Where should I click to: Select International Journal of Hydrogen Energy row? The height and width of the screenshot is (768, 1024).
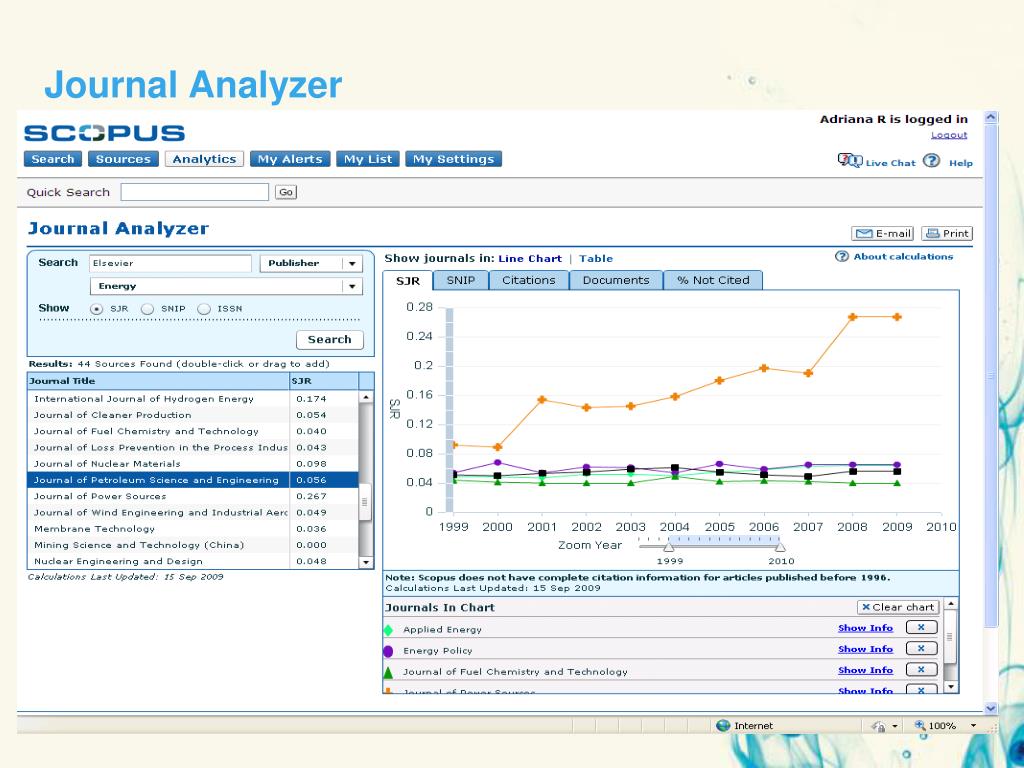193,399
